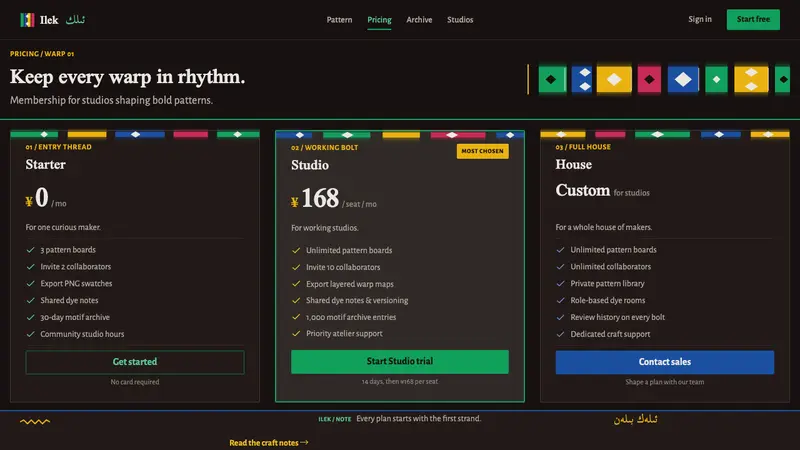Click the Get started button
This screenshot has height=450, width=800.
tap(135, 362)
